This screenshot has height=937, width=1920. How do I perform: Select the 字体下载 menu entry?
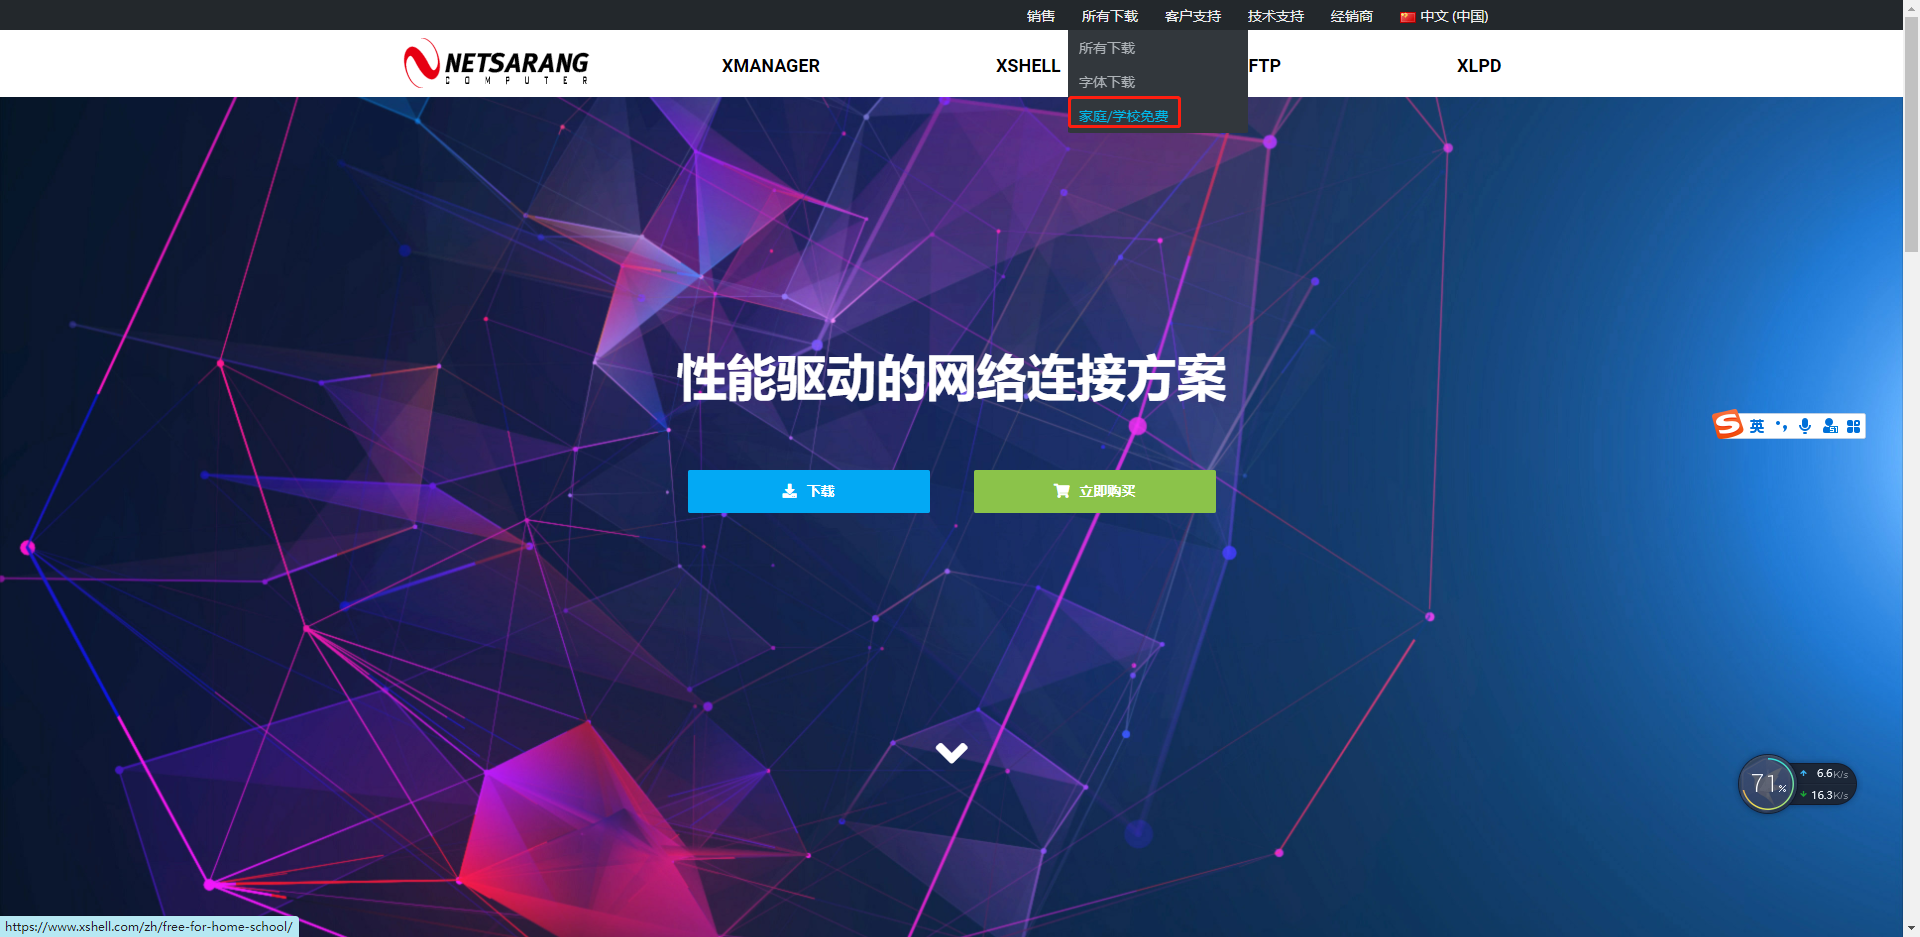point(1106,81)
